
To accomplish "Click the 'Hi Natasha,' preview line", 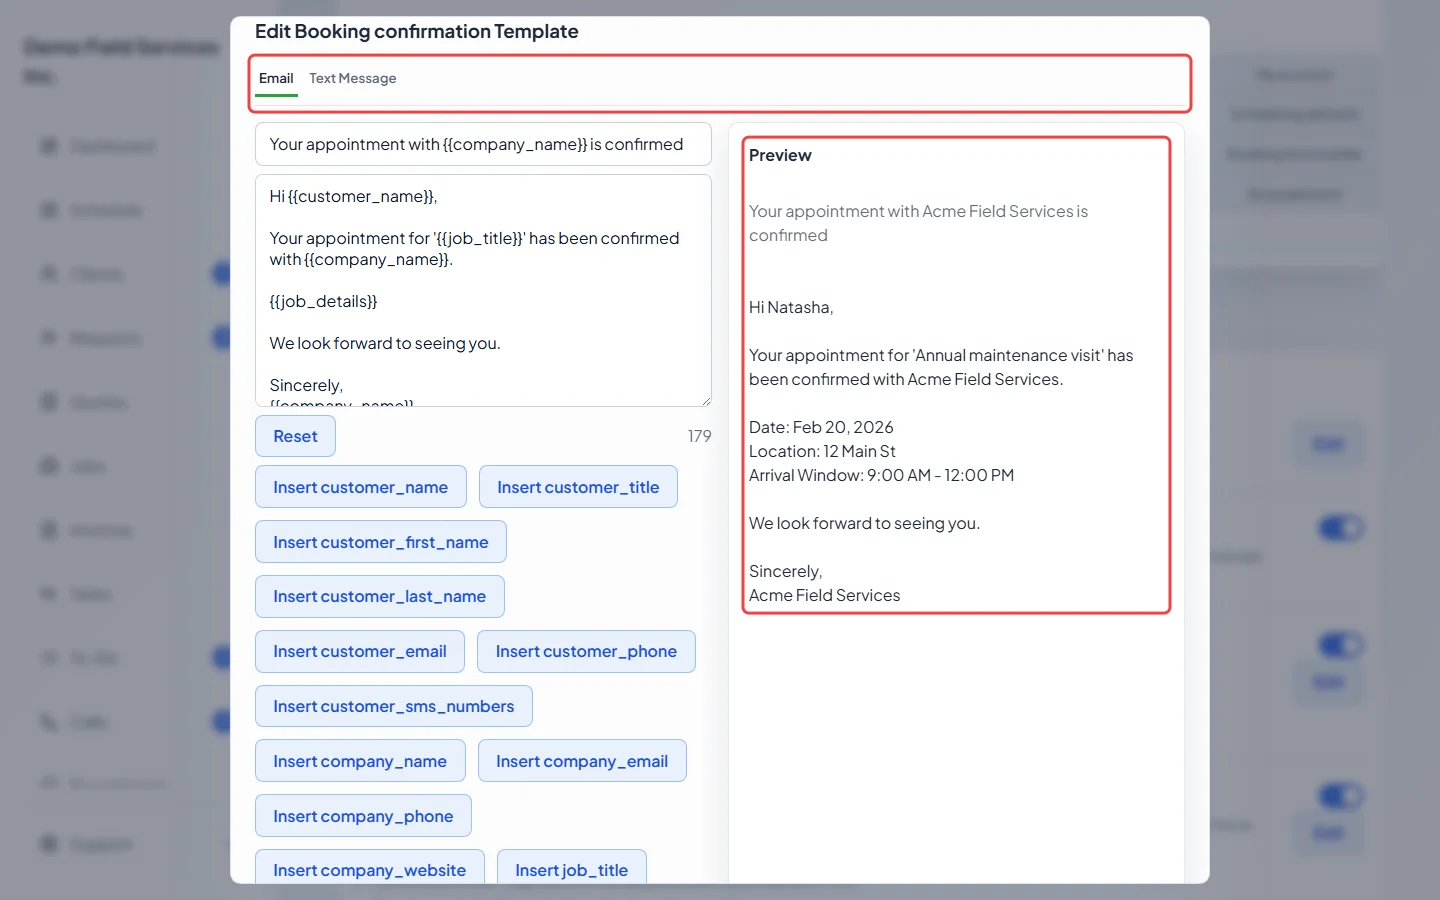I will (x=791, y=307).
